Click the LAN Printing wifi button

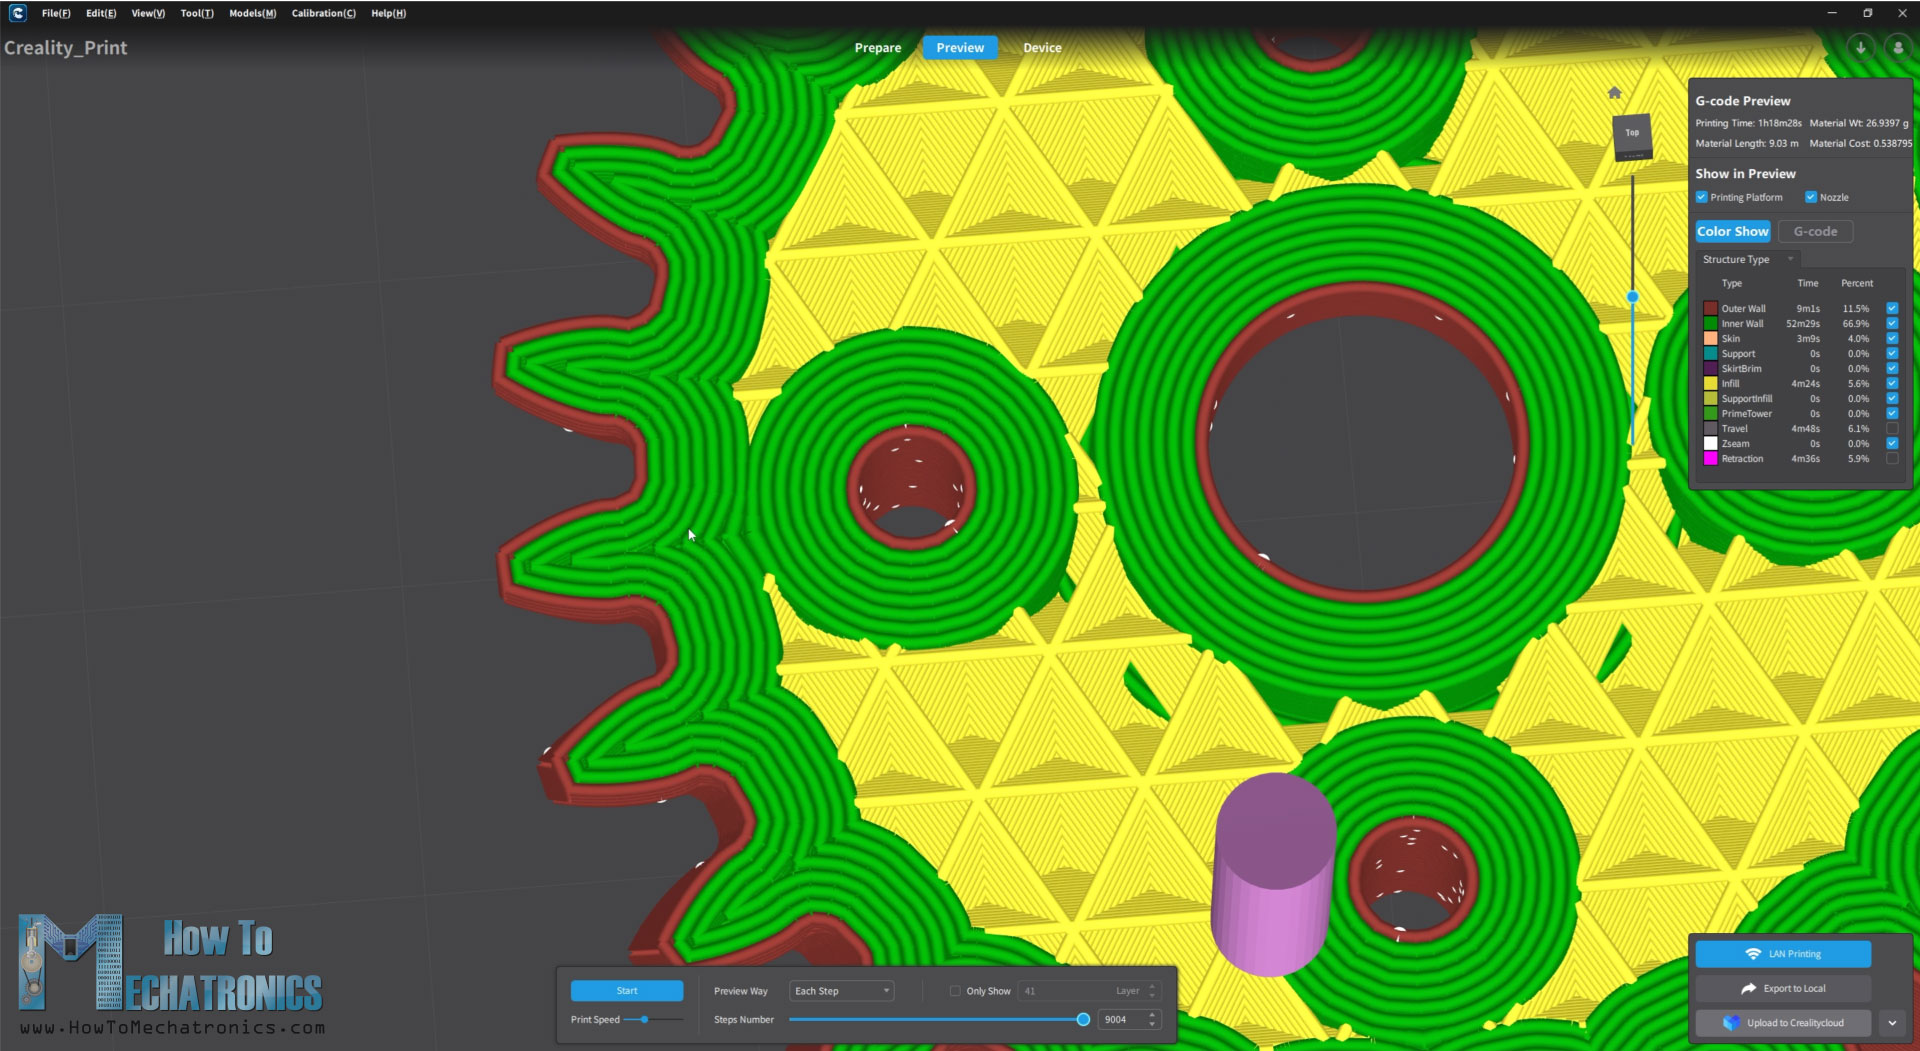(x=1783, y=954)
